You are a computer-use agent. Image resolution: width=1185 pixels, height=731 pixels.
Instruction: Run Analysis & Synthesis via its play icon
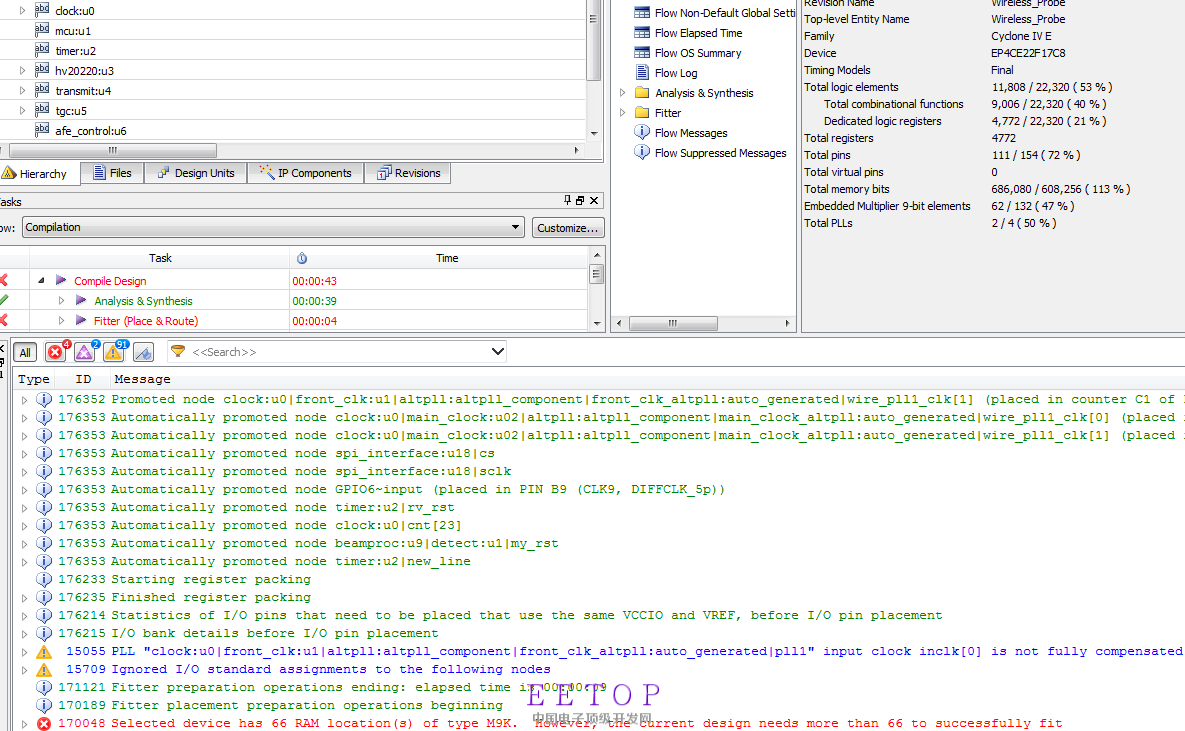tap(81, 301)
